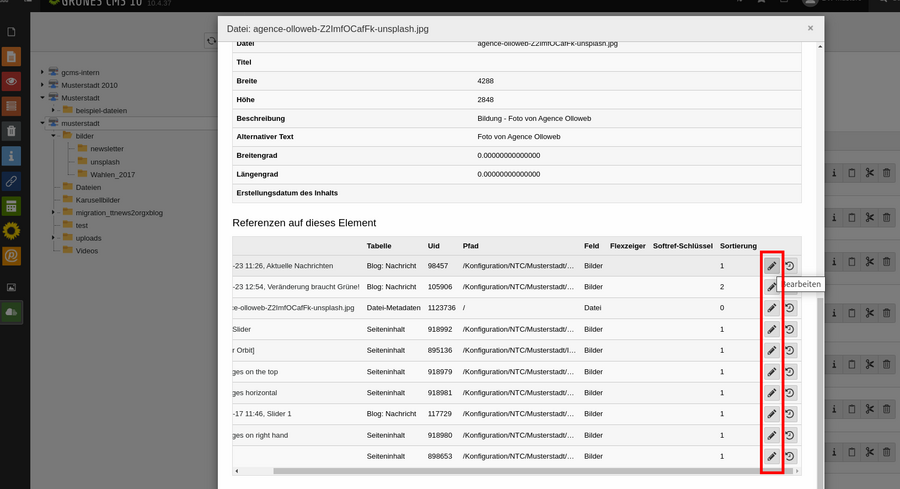The height and width of the screenshot is (489, 900).
Task: Edit the Datei-Metadaten reference 1123736
Action: [x=772, y=308]
